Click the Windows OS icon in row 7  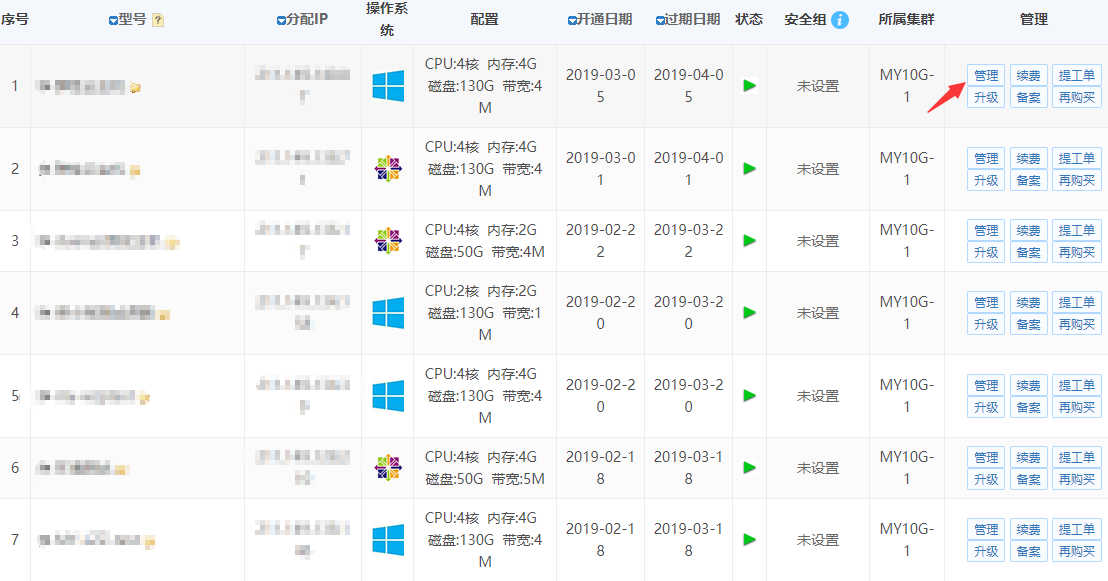click(x=388, y=540)
